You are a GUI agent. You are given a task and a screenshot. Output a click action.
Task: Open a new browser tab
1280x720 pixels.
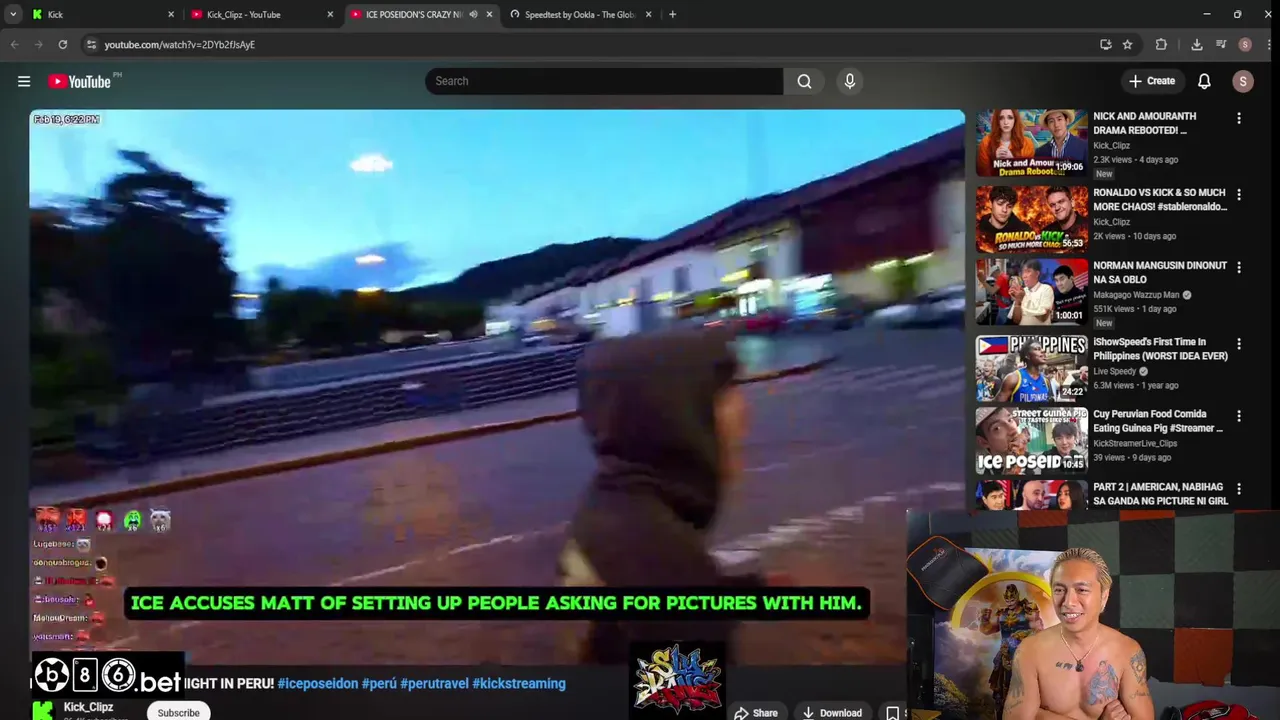coord(672,14)
